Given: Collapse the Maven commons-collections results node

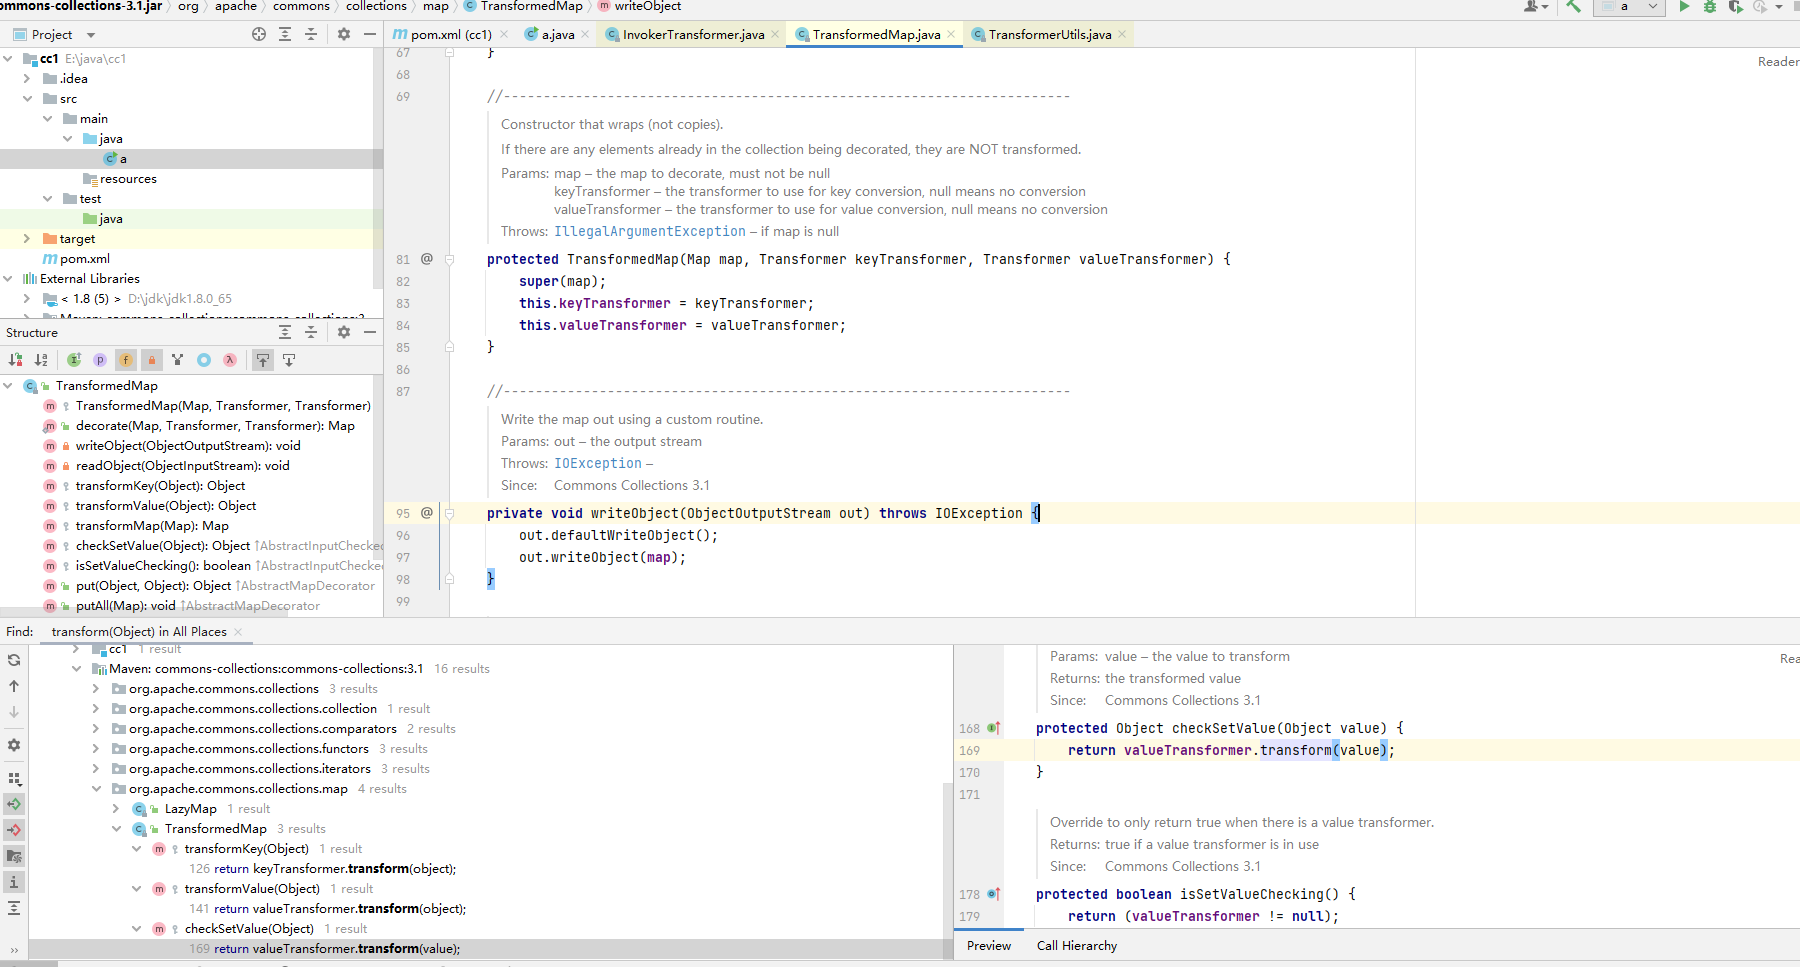Looking at the screenshot, I should coord(77,669).
